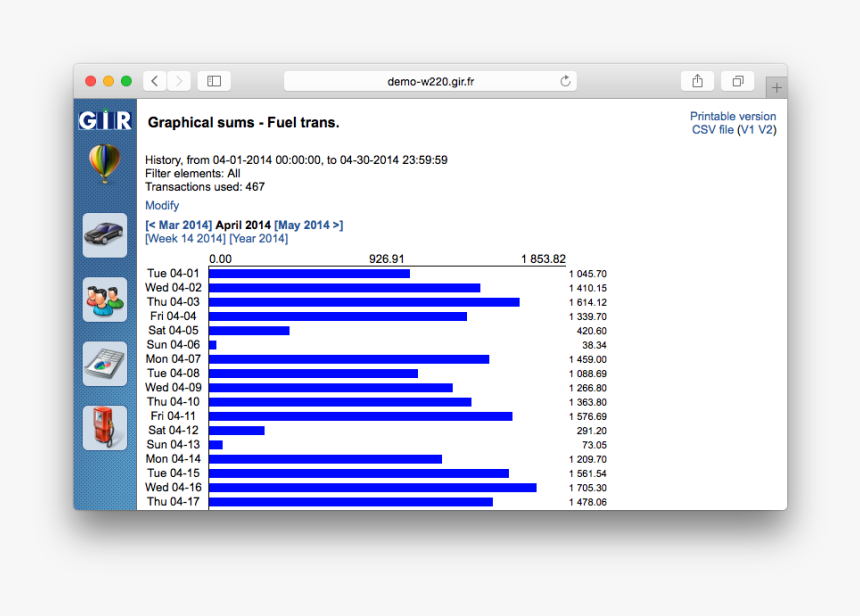Viewport: 860px width, 616px height.
Task: Open the reports chart document icon
Action: tap(105, 364)
